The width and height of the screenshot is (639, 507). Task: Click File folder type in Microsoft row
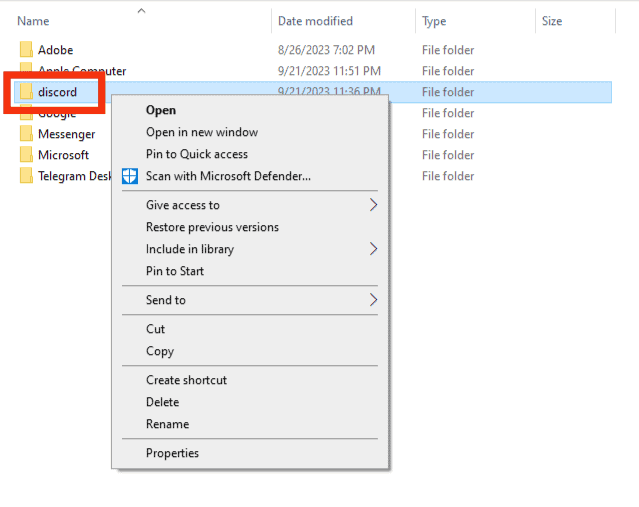[448, 155]
